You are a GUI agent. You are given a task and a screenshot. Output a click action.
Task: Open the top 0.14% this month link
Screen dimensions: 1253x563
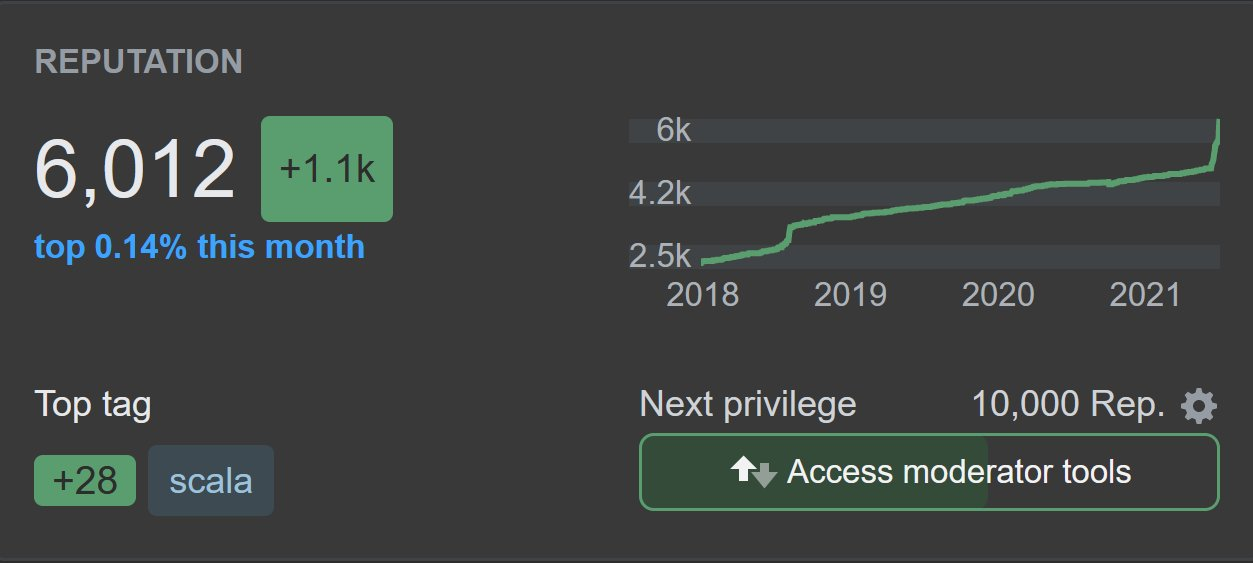199,246
